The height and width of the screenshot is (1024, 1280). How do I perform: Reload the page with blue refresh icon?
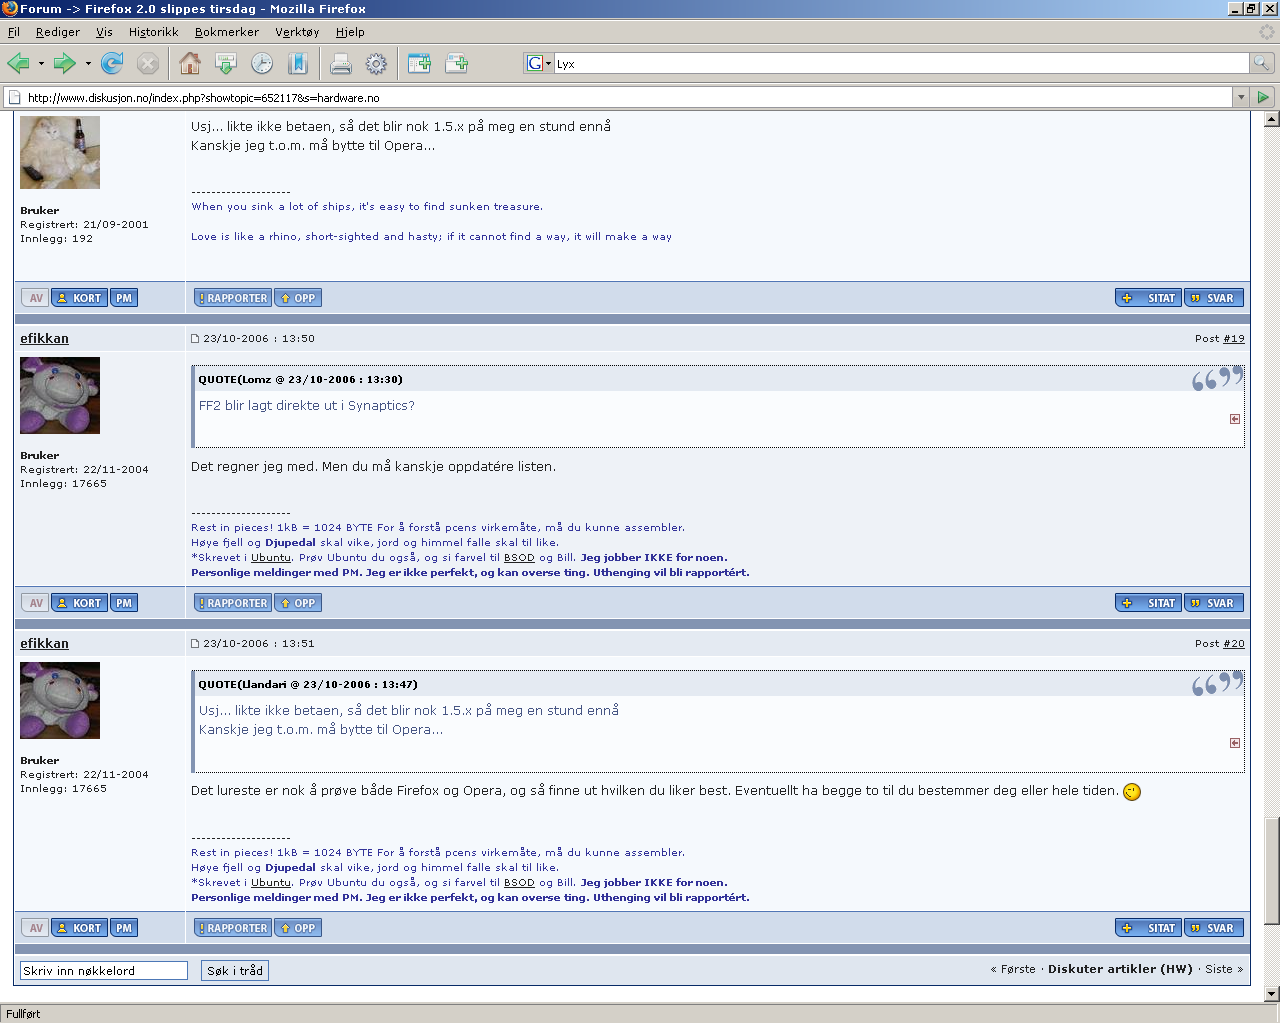pyautogui.click(x=112, y=64)
